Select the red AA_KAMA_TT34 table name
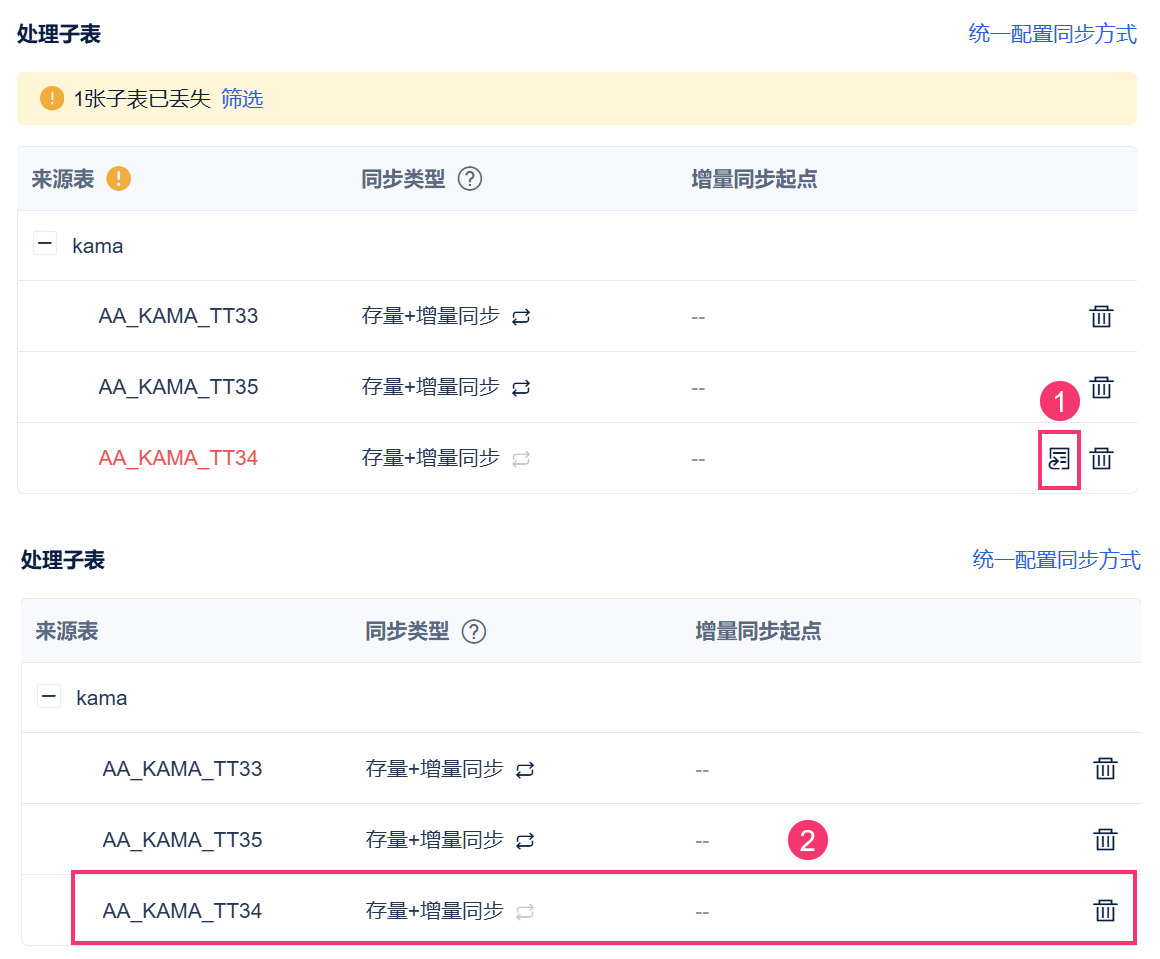This screenshot has width=1160, height=959. pyautogui.click(x=178, y=458)
